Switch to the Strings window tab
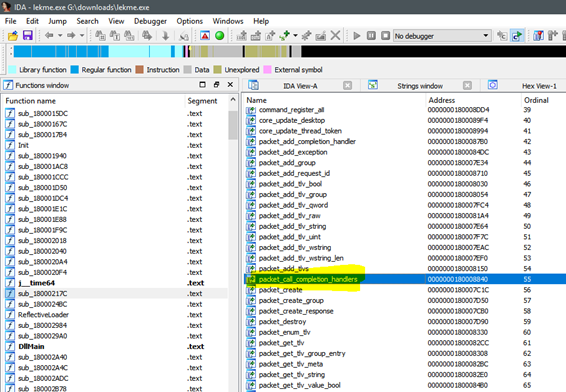566x392 pixels. coord(420,86)
